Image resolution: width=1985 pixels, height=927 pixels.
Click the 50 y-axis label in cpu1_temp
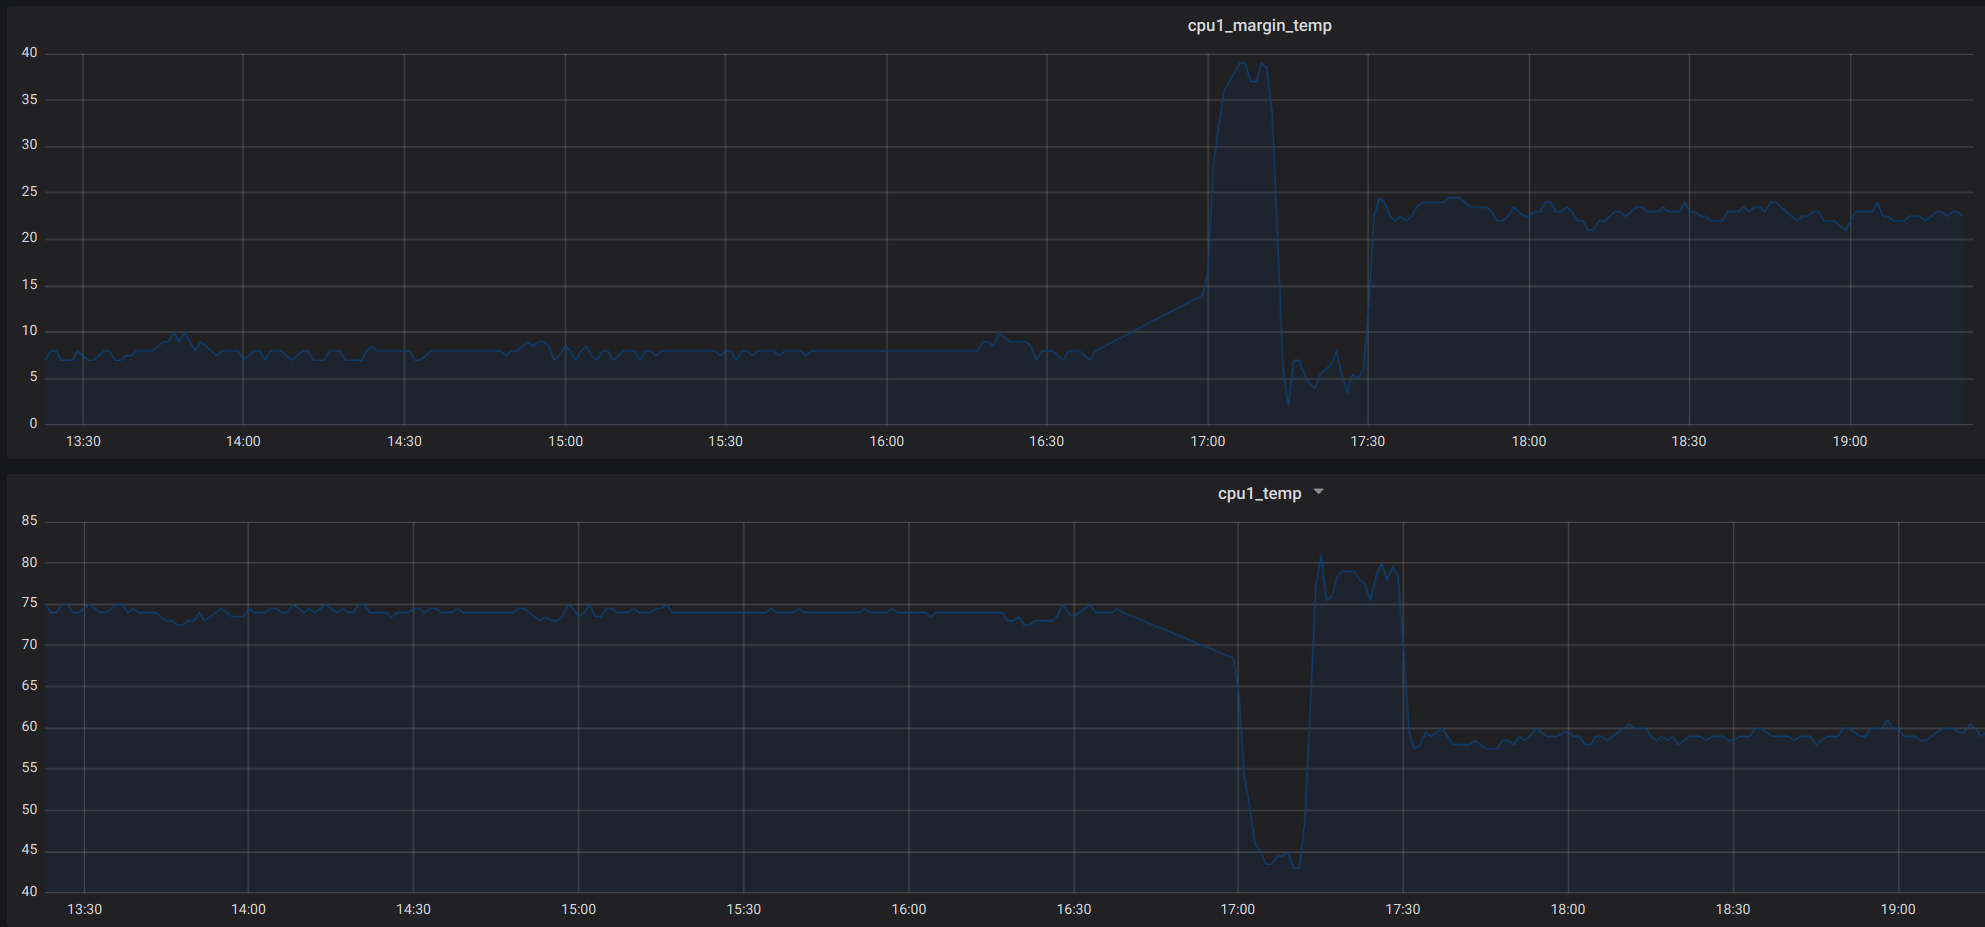point(29,809)
